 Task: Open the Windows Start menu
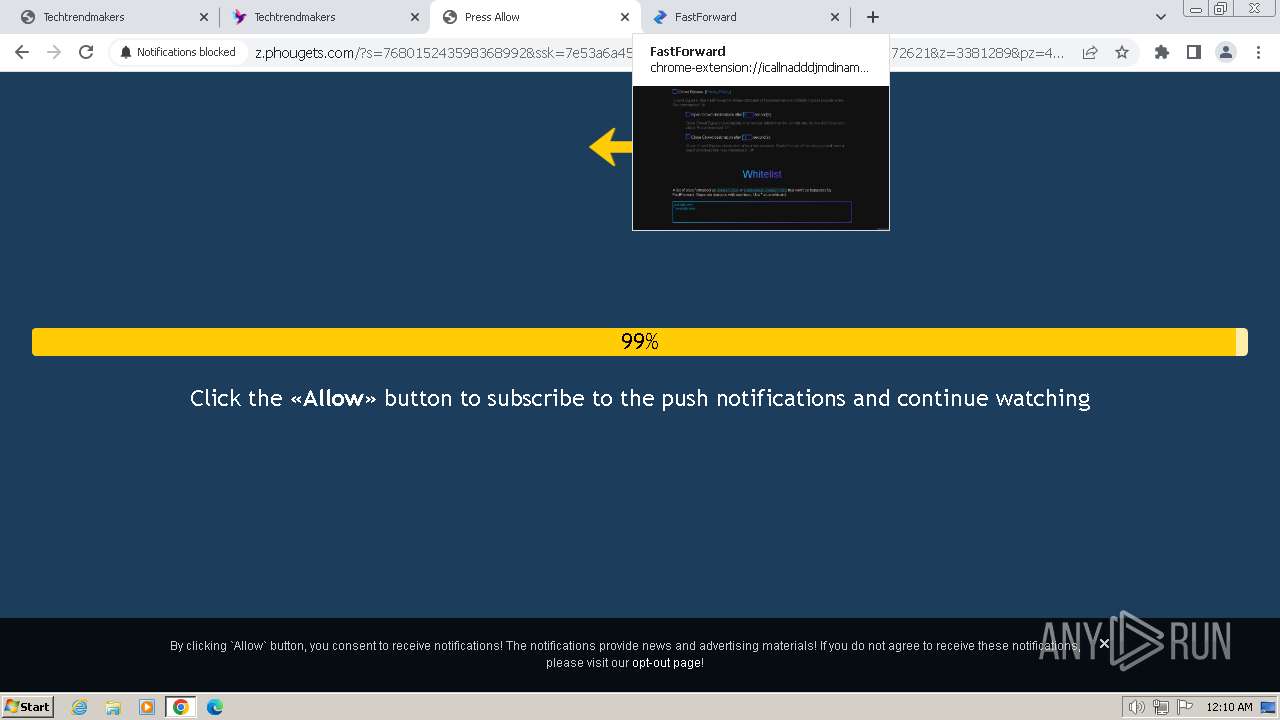tap(28, 706)
